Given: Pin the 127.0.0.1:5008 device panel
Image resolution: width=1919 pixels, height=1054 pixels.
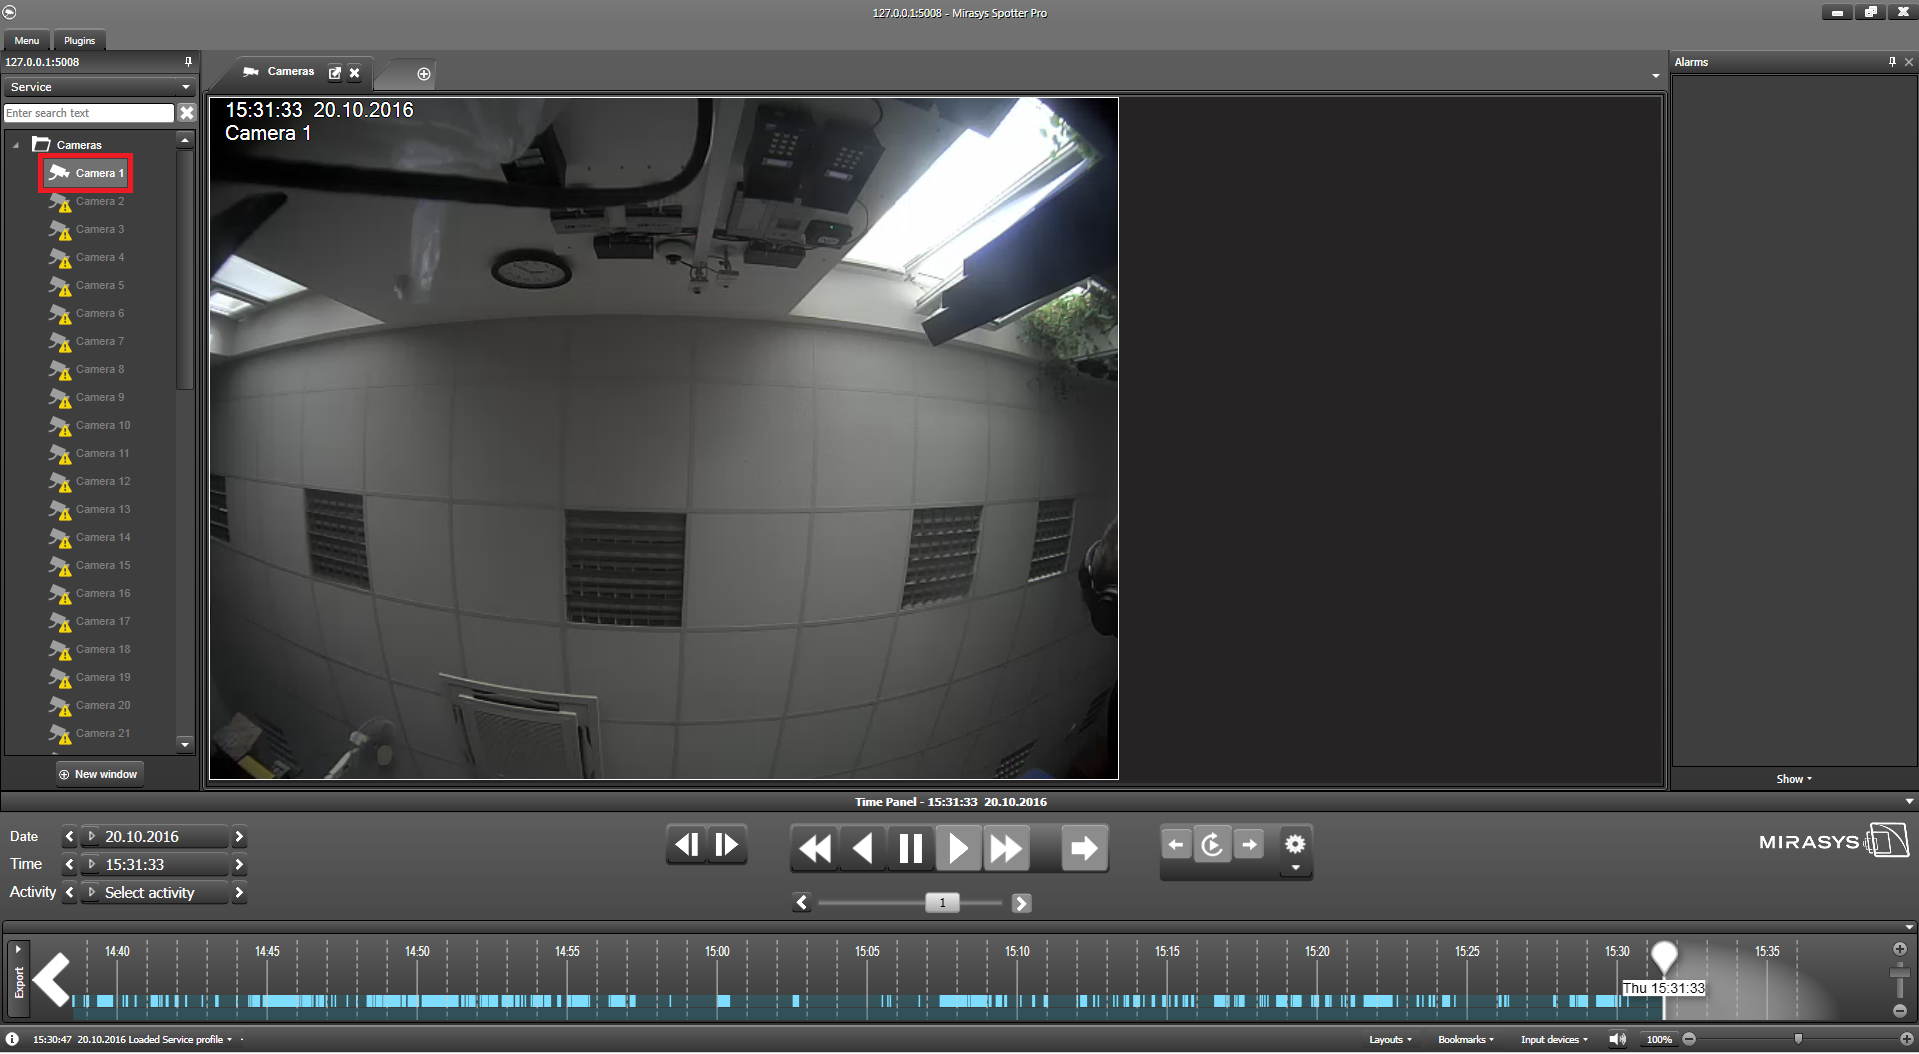Looking at the screenshot, I should click(188, 62).
